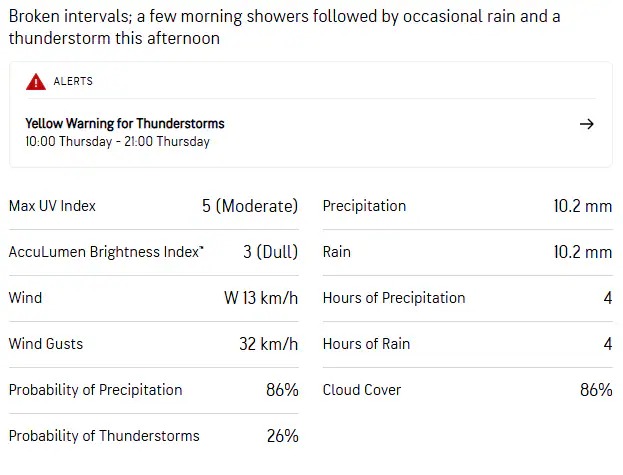Open the Yellow Warning for Thunderstorms alert

pos(125,124)
